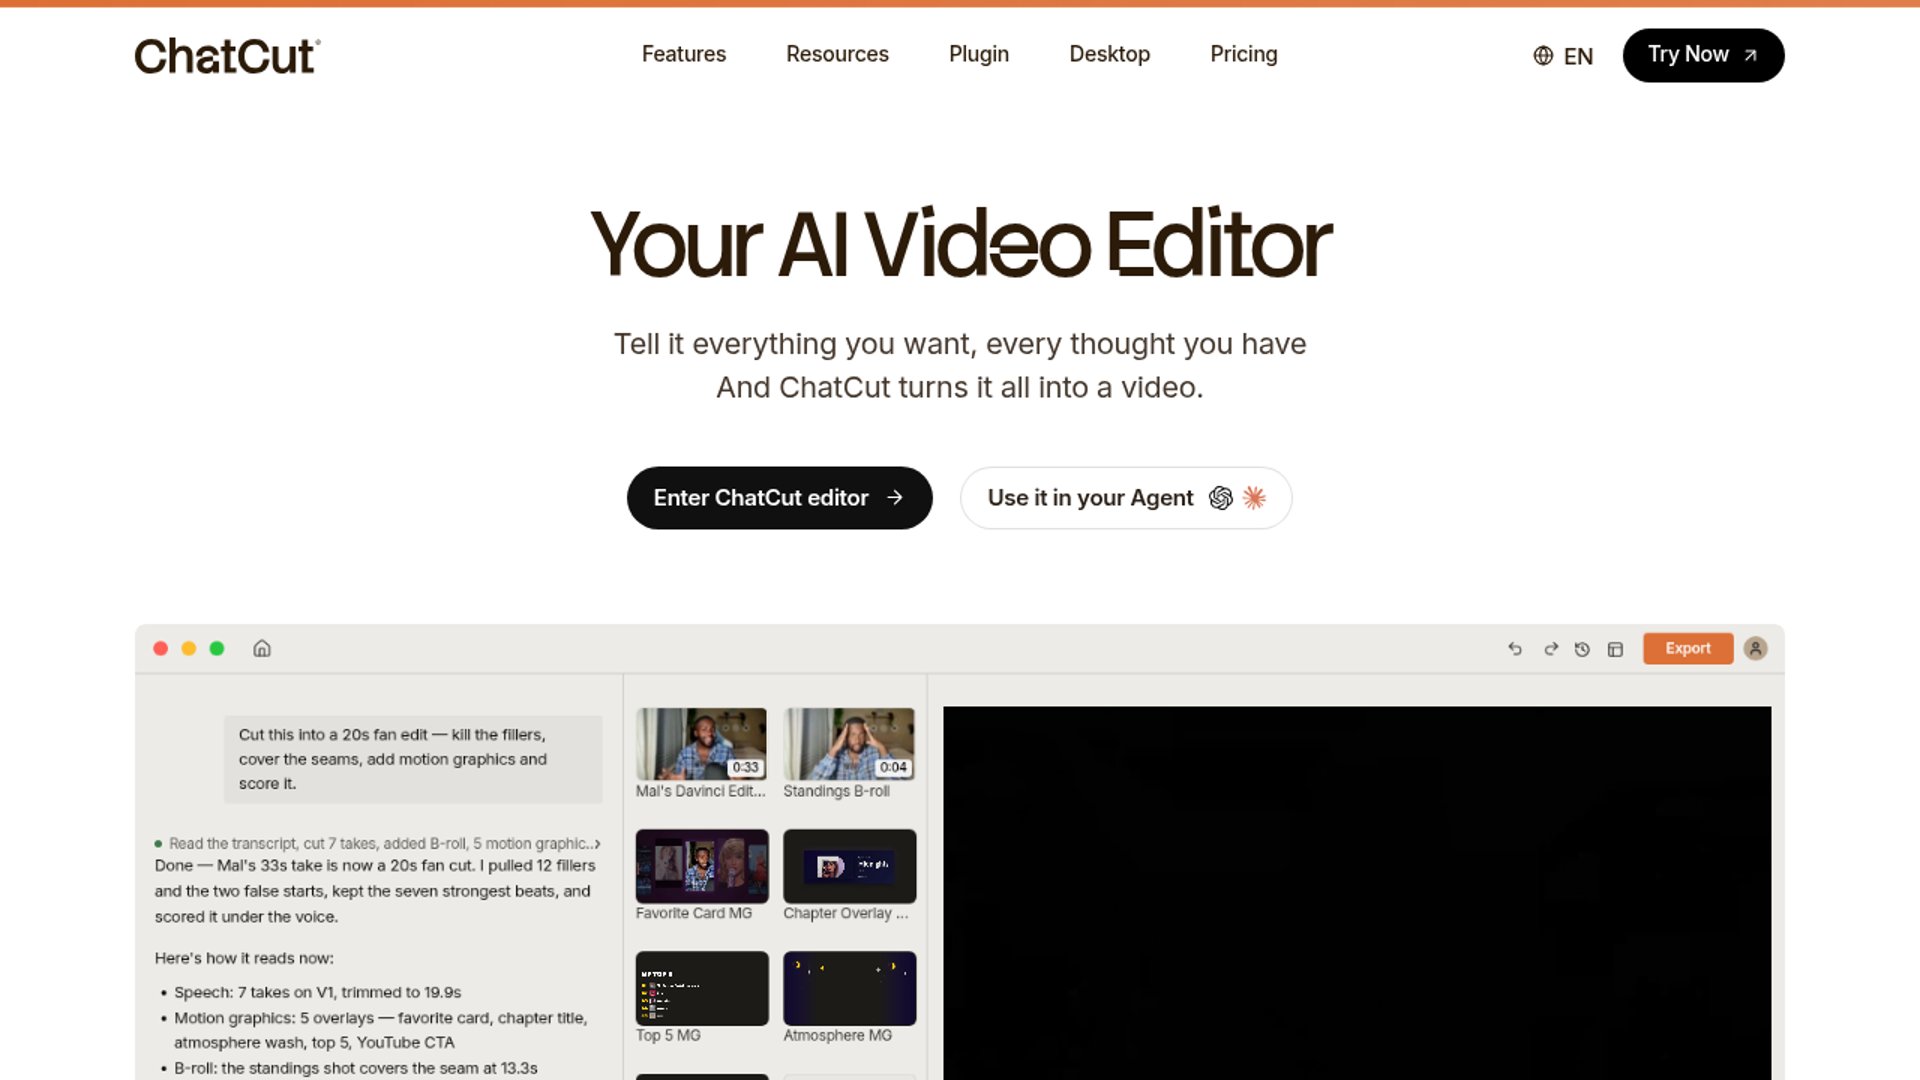The image size is (1920, 1080).
Task: Select the Atmosphere MG thumbnail
Action: click(849, 988)
